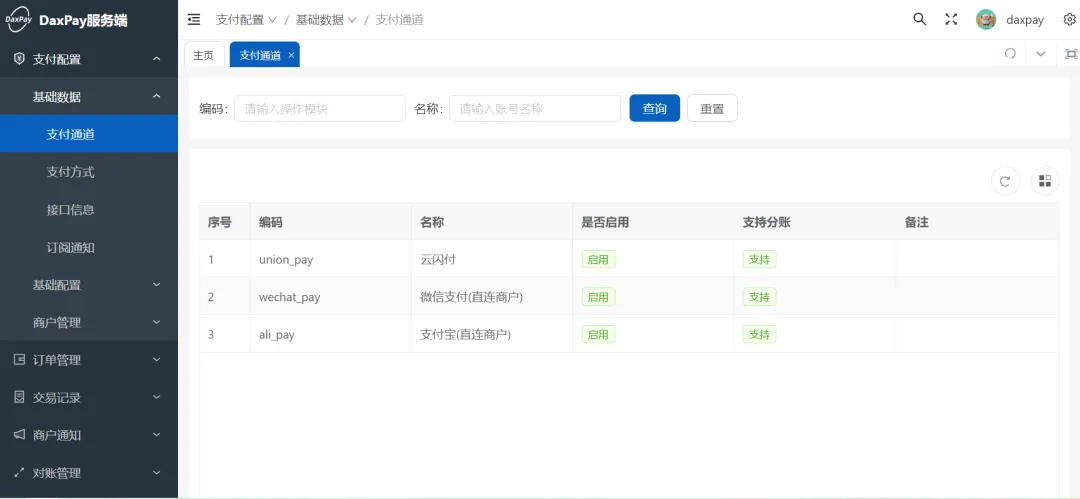Toggle fullscreen with the expand arrows icon
1080x499 pixels.
[x=951, y=19]
